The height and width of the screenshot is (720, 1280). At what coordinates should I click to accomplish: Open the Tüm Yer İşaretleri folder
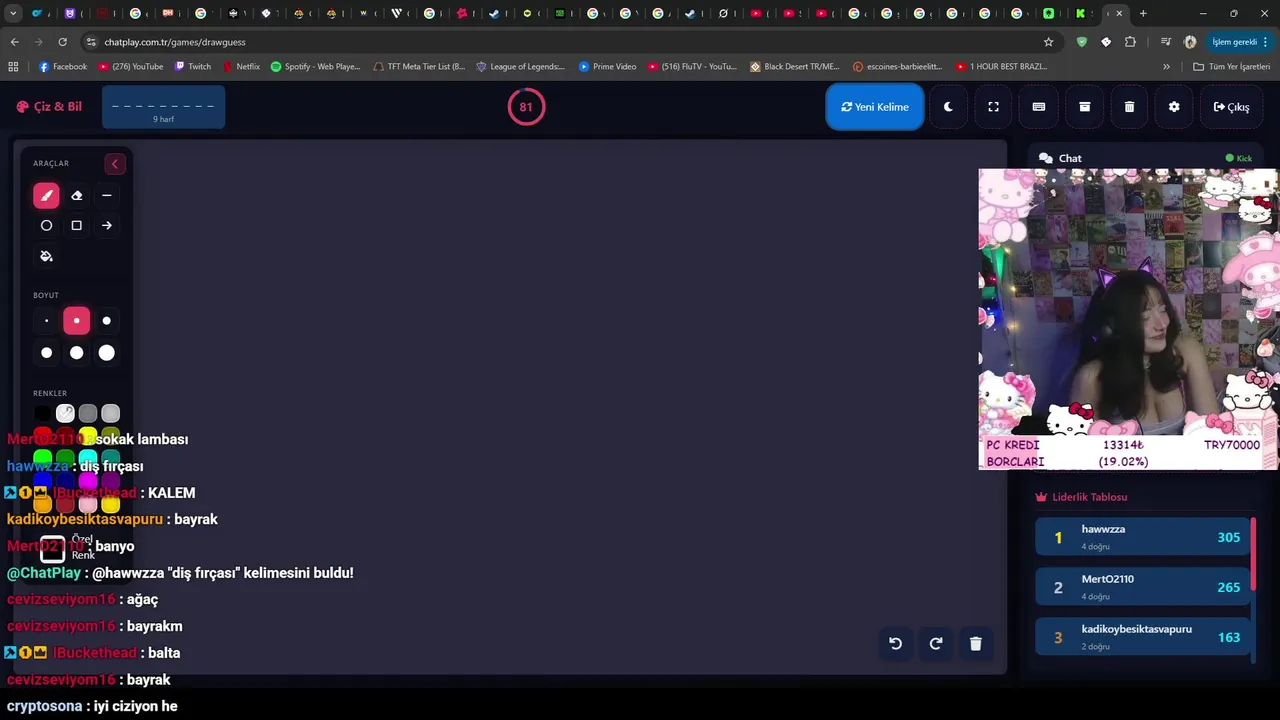point(1232,67)
